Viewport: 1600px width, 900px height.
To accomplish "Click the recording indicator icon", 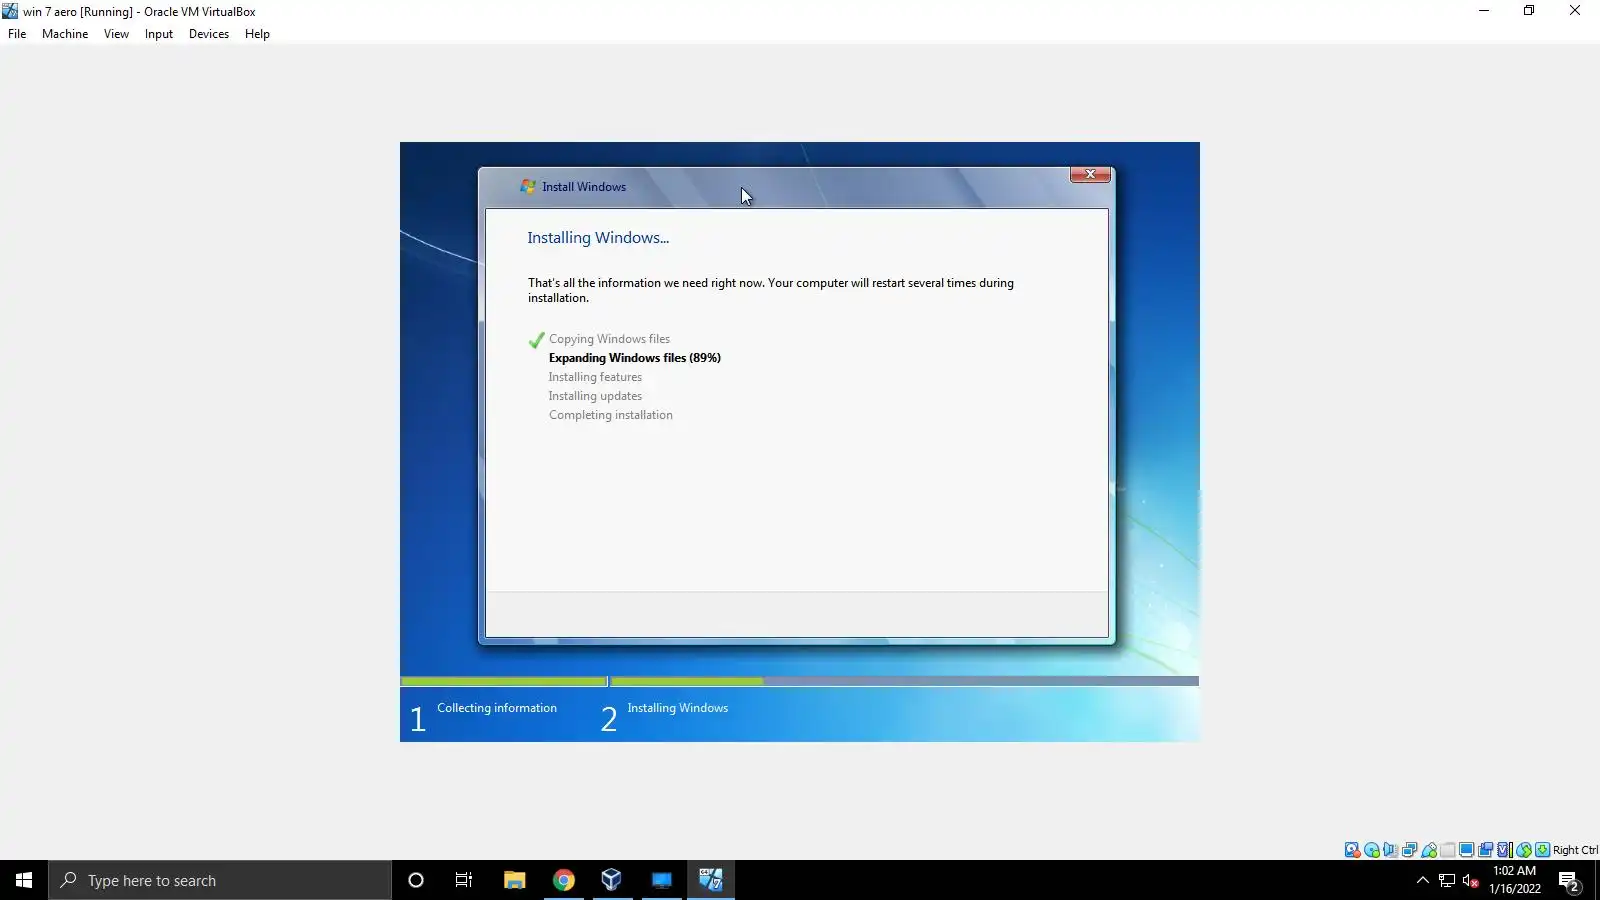I will click(x=1486, y=850).
